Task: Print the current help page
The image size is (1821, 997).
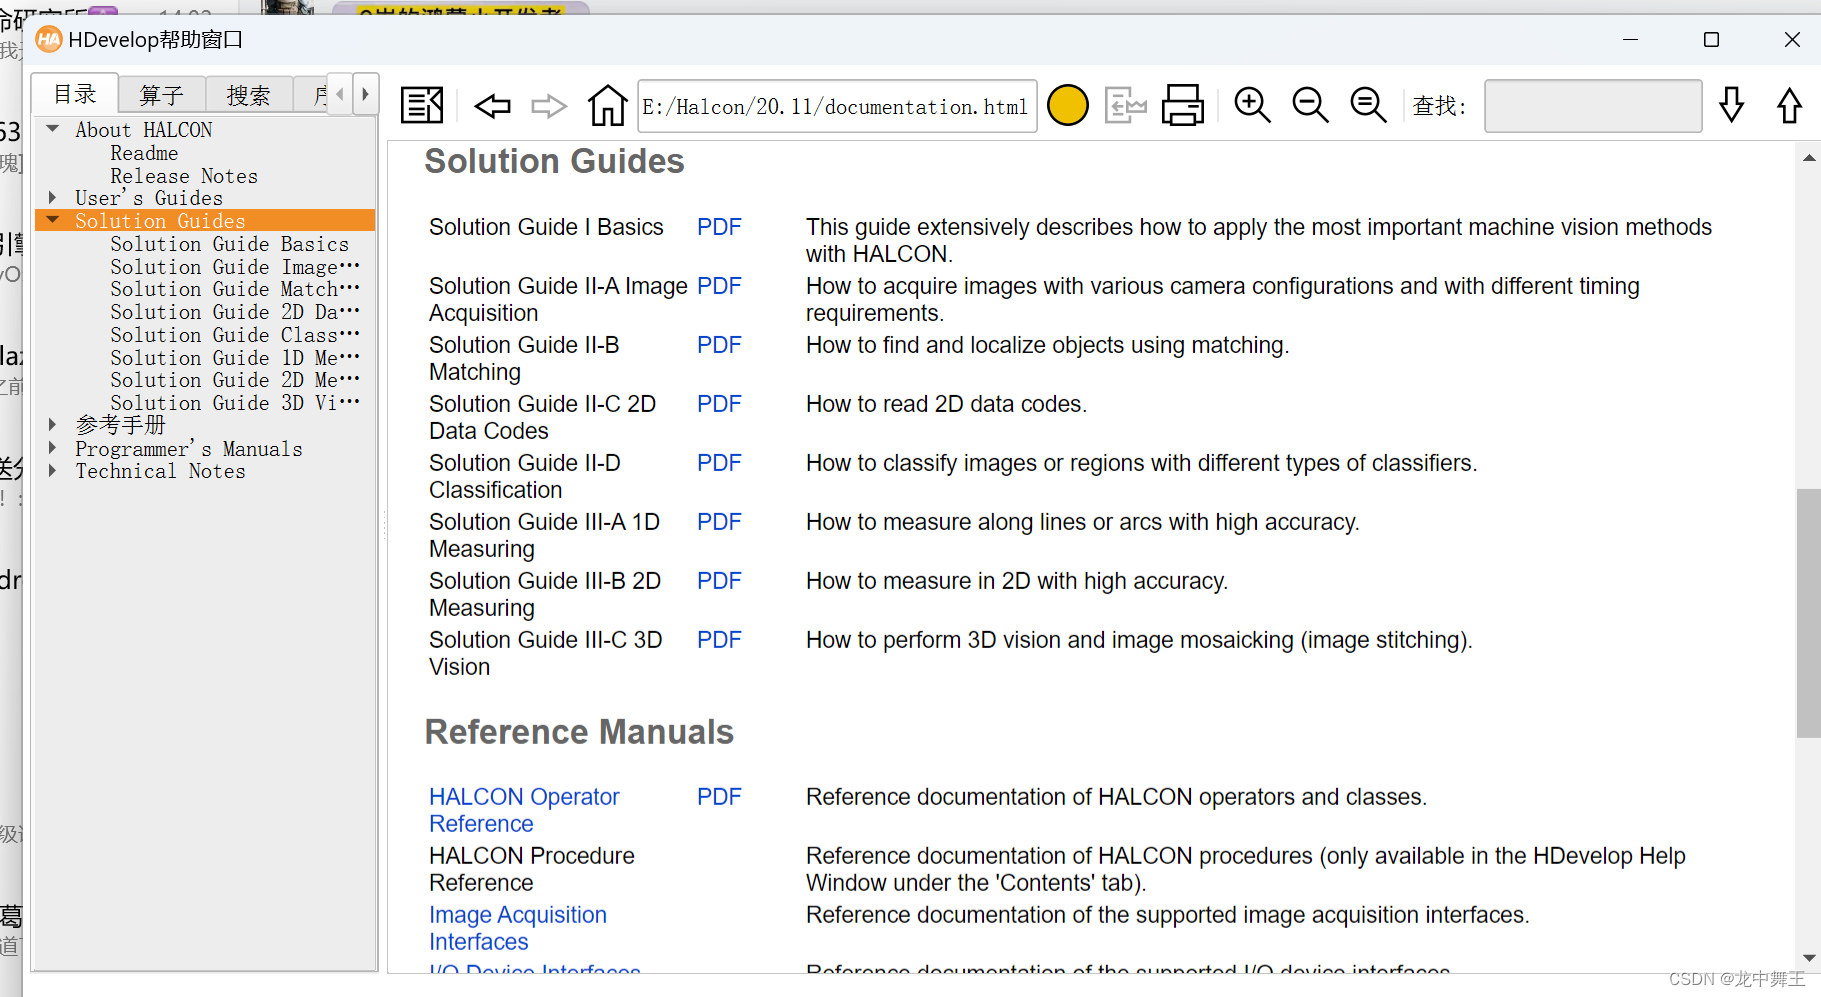Action: coord(1182,105)
